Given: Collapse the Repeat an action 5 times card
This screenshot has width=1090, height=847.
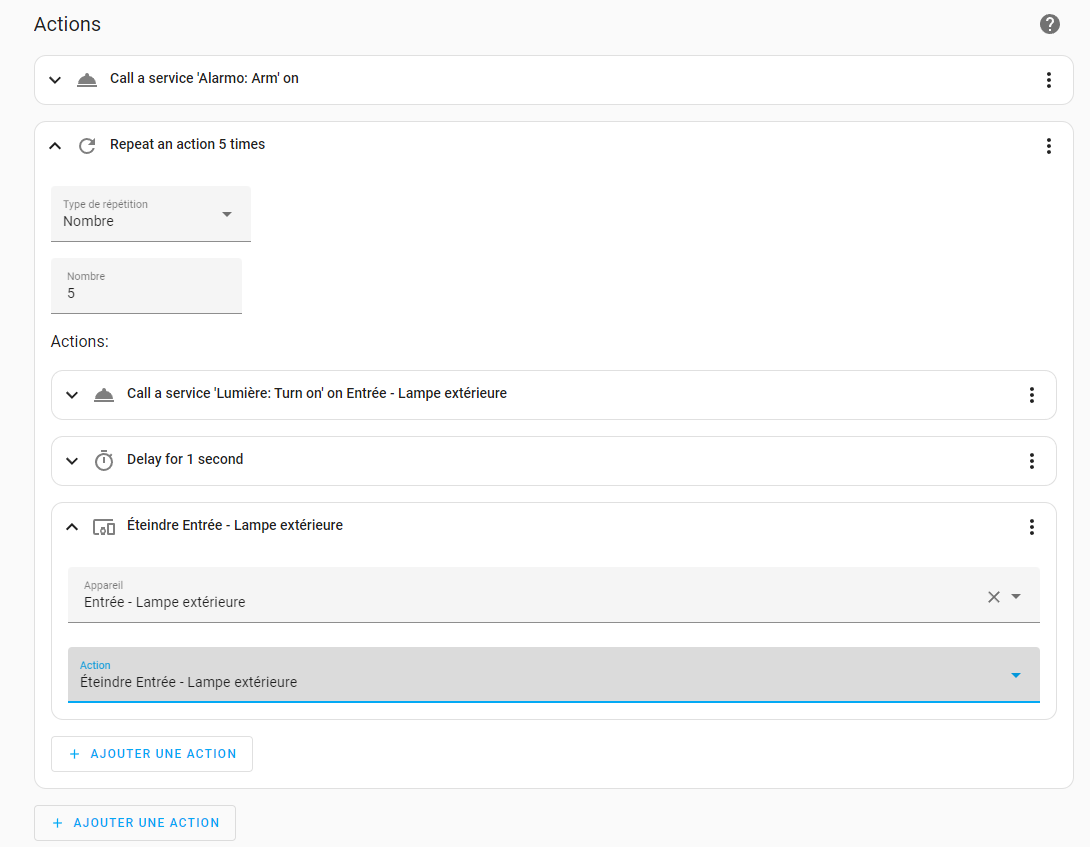Looking at the screenshot, I should pos(55,146).
